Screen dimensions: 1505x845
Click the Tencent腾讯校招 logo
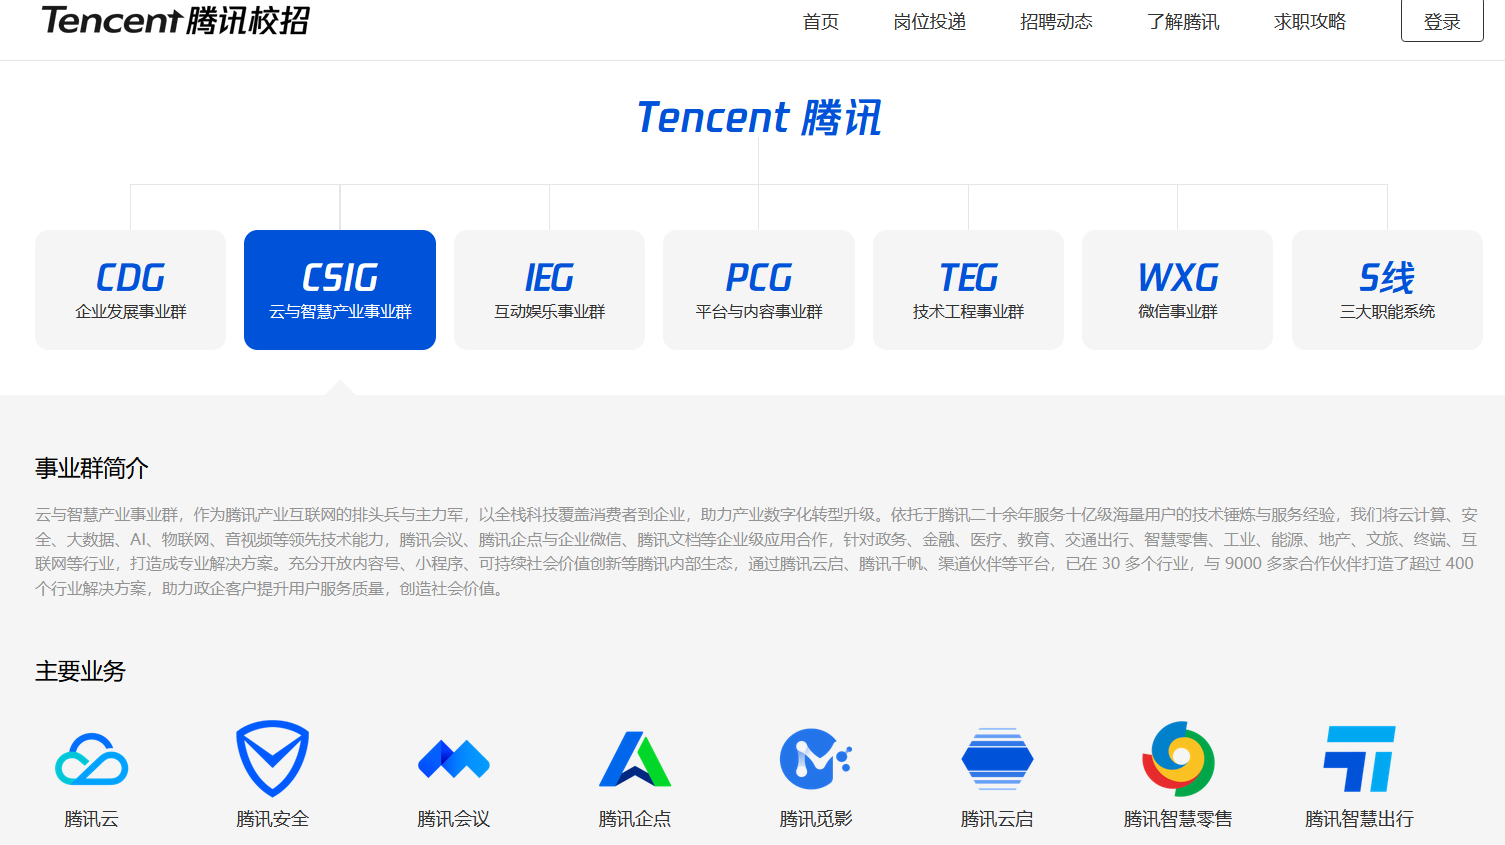pos(176,21)
